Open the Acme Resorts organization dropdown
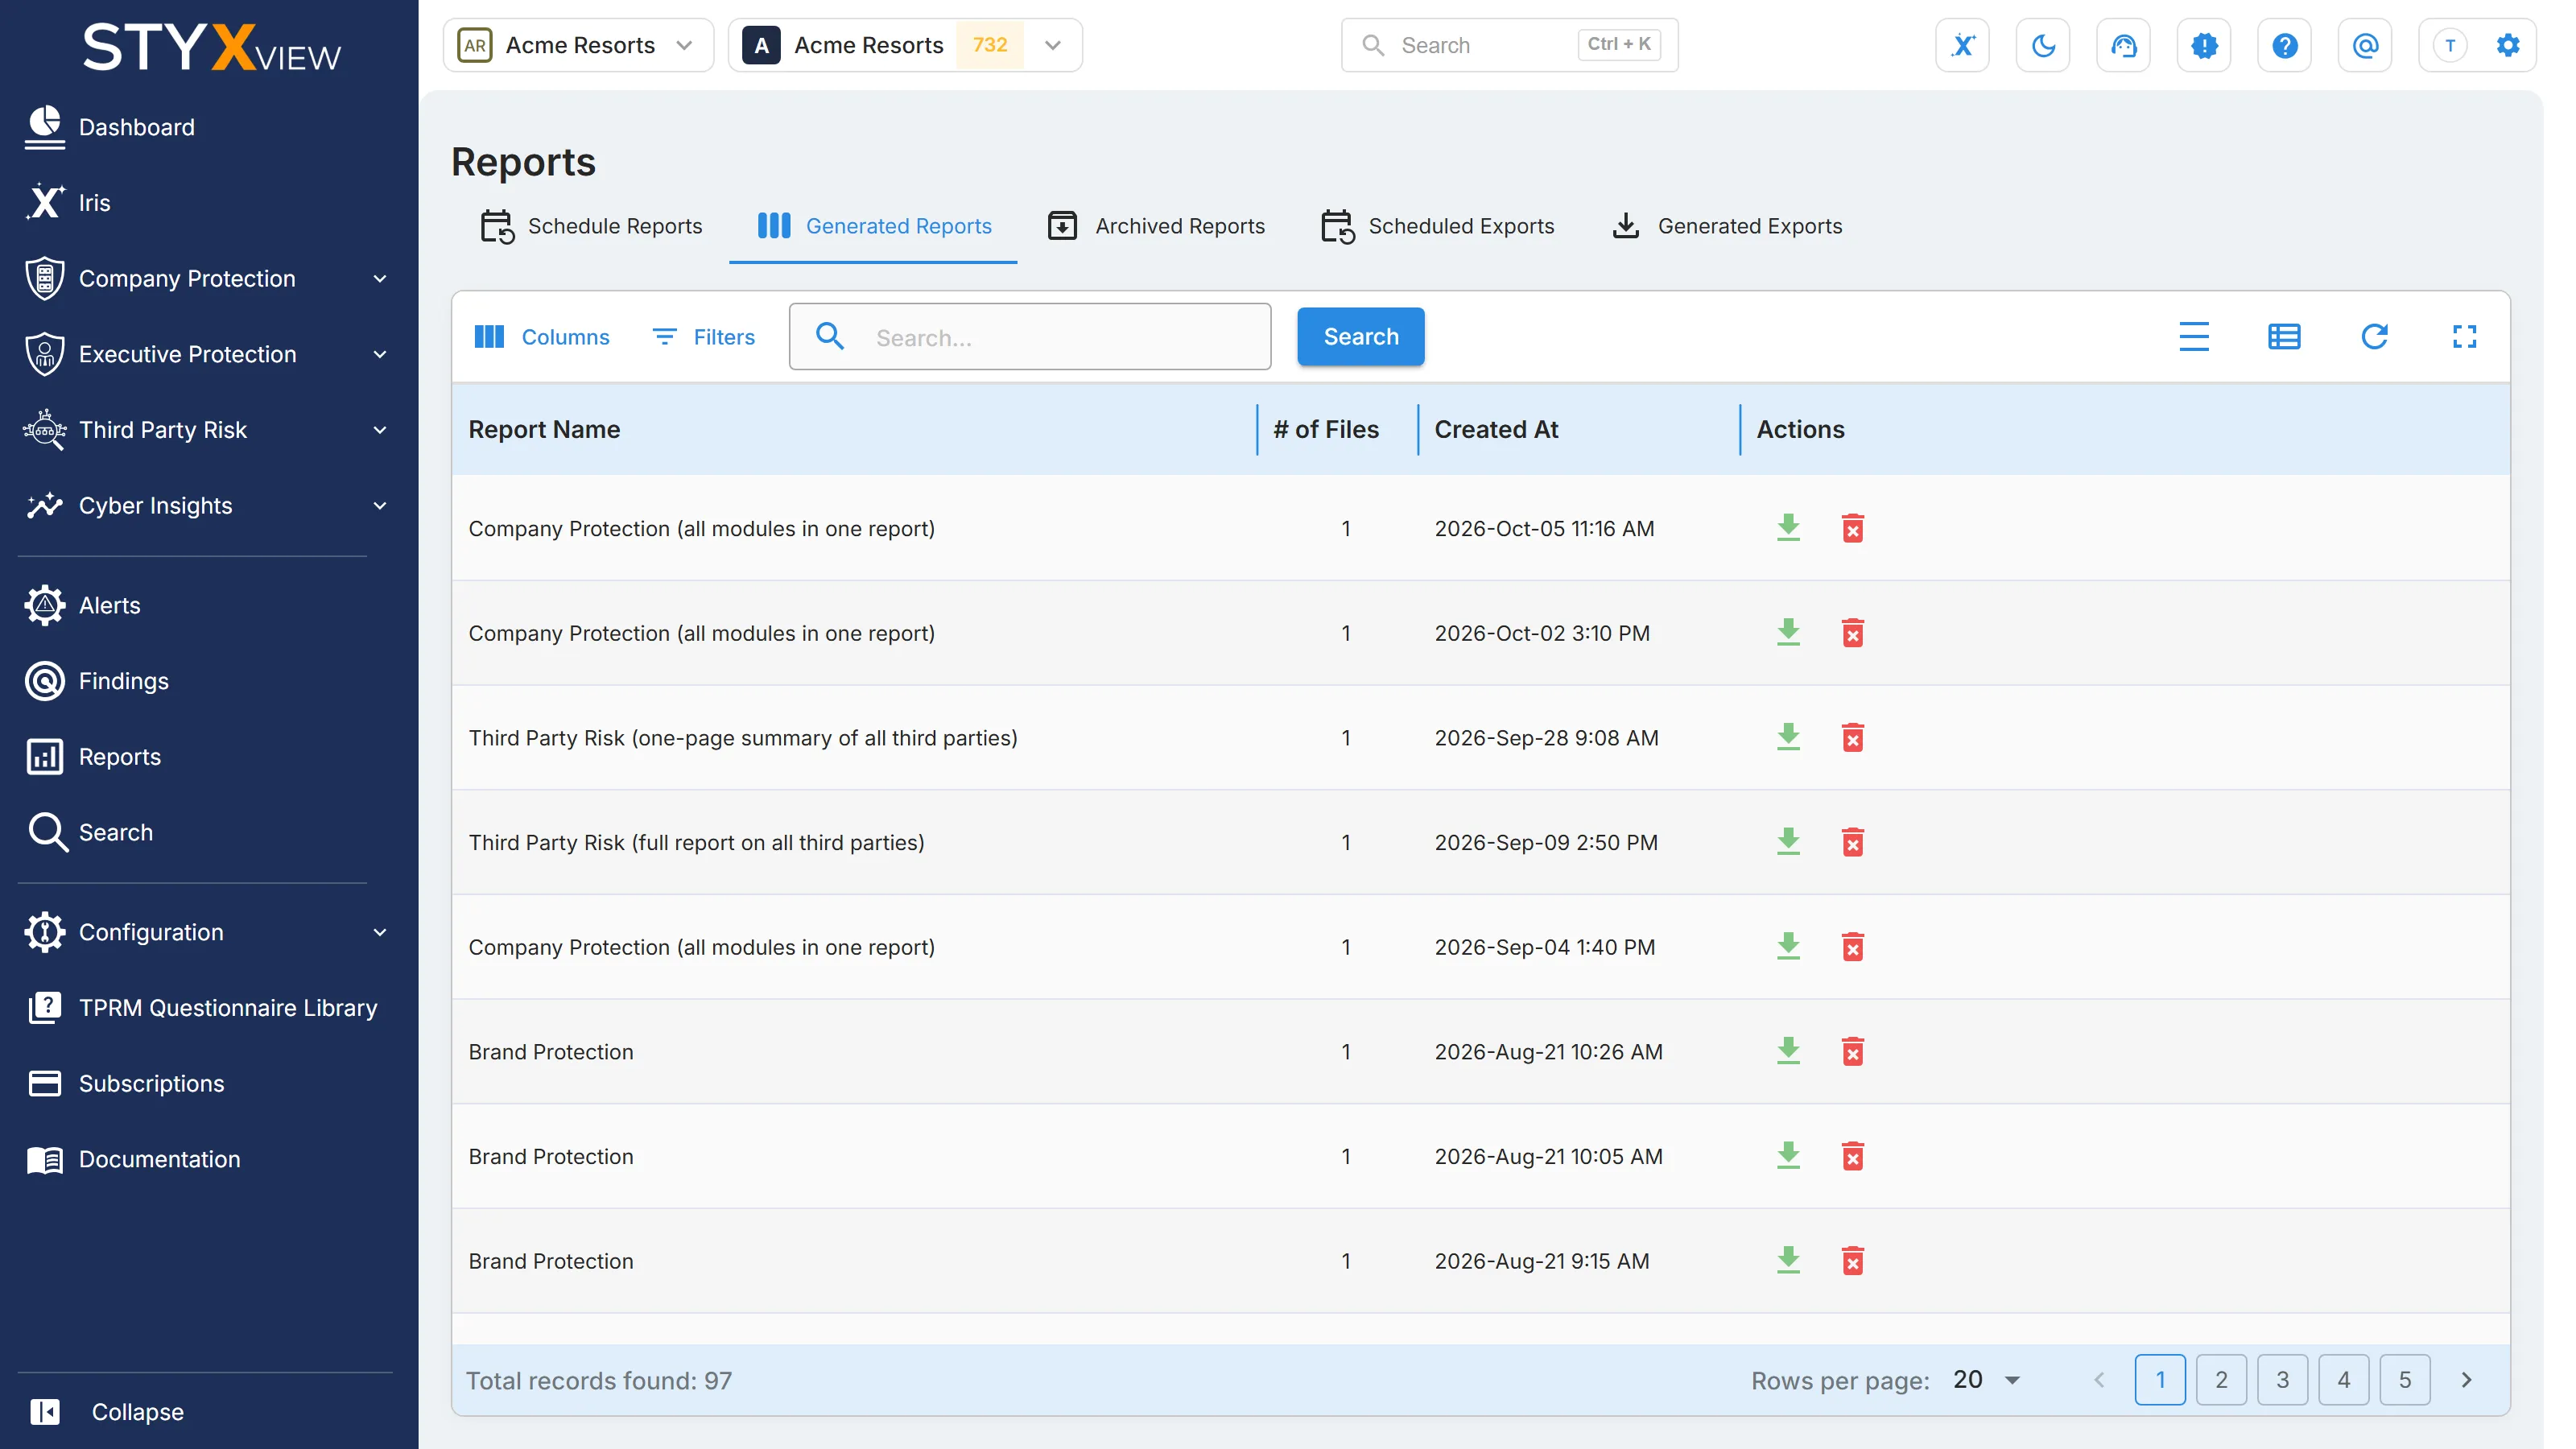 (578, 45)
